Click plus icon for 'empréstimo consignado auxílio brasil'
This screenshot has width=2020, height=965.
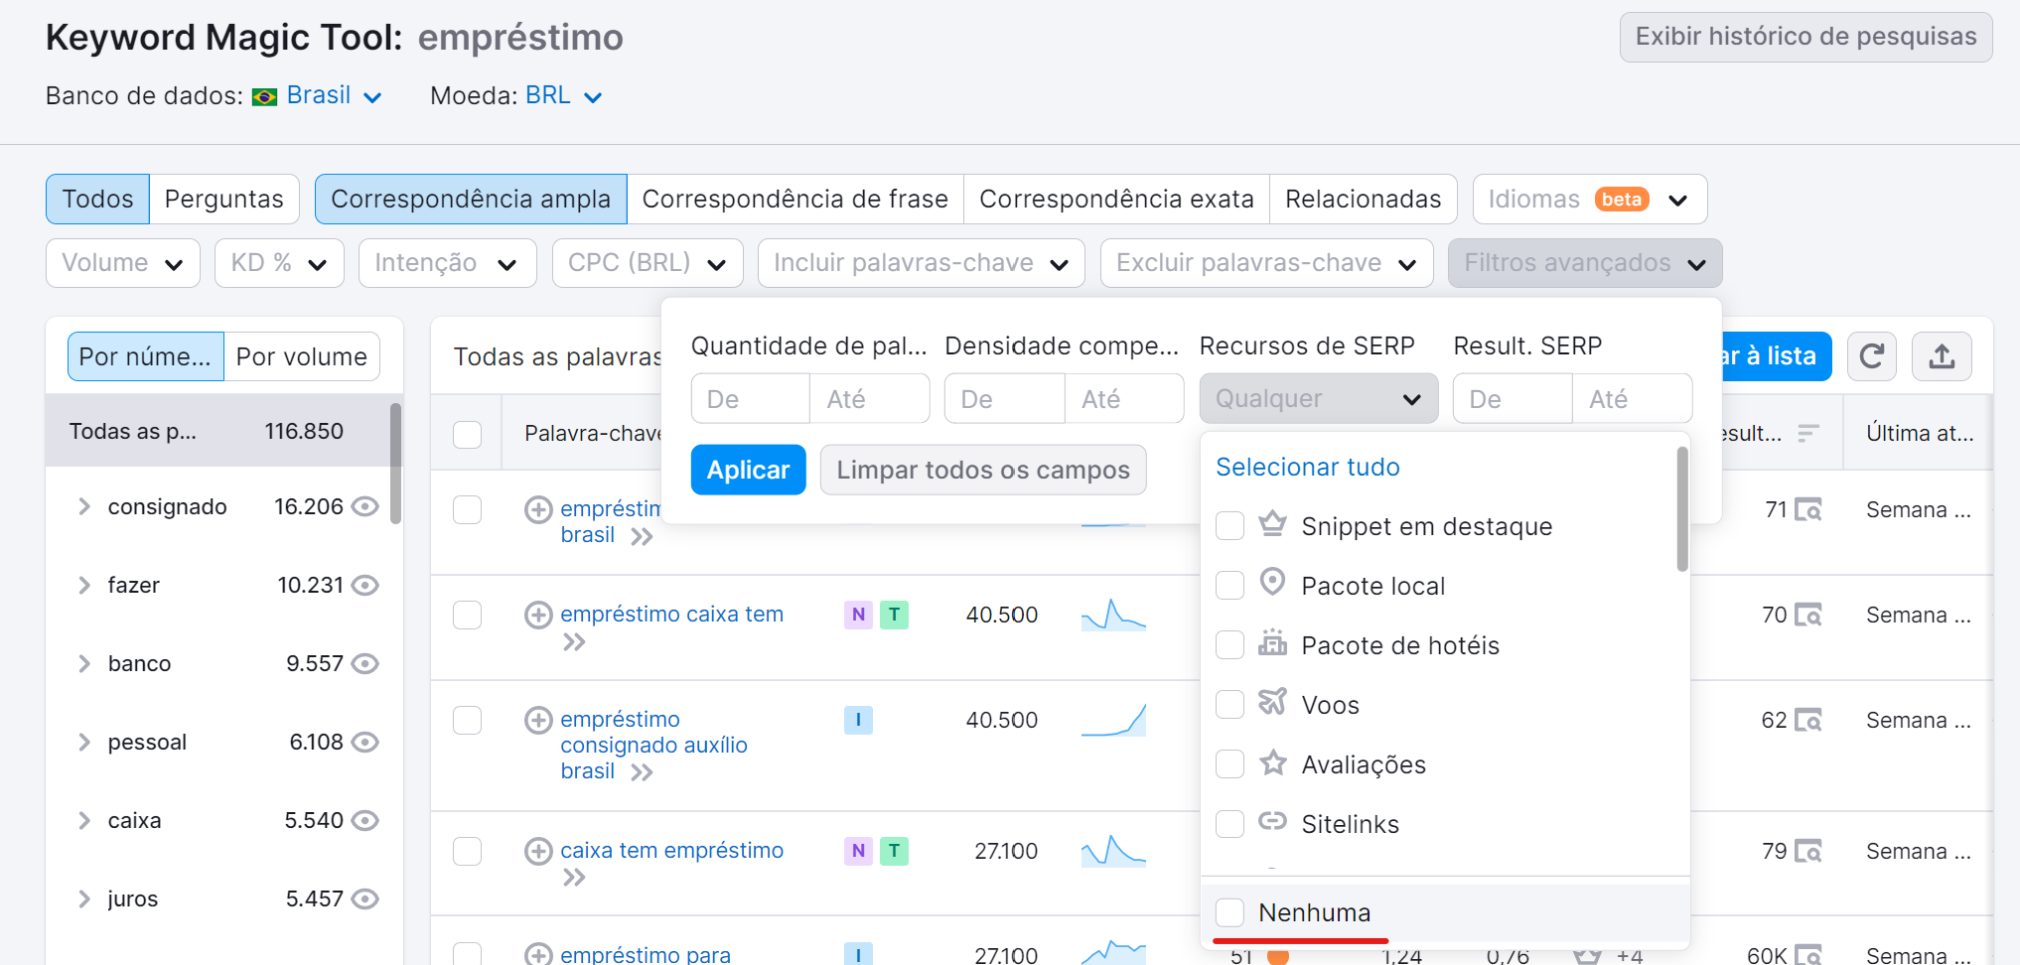[538, 720]
